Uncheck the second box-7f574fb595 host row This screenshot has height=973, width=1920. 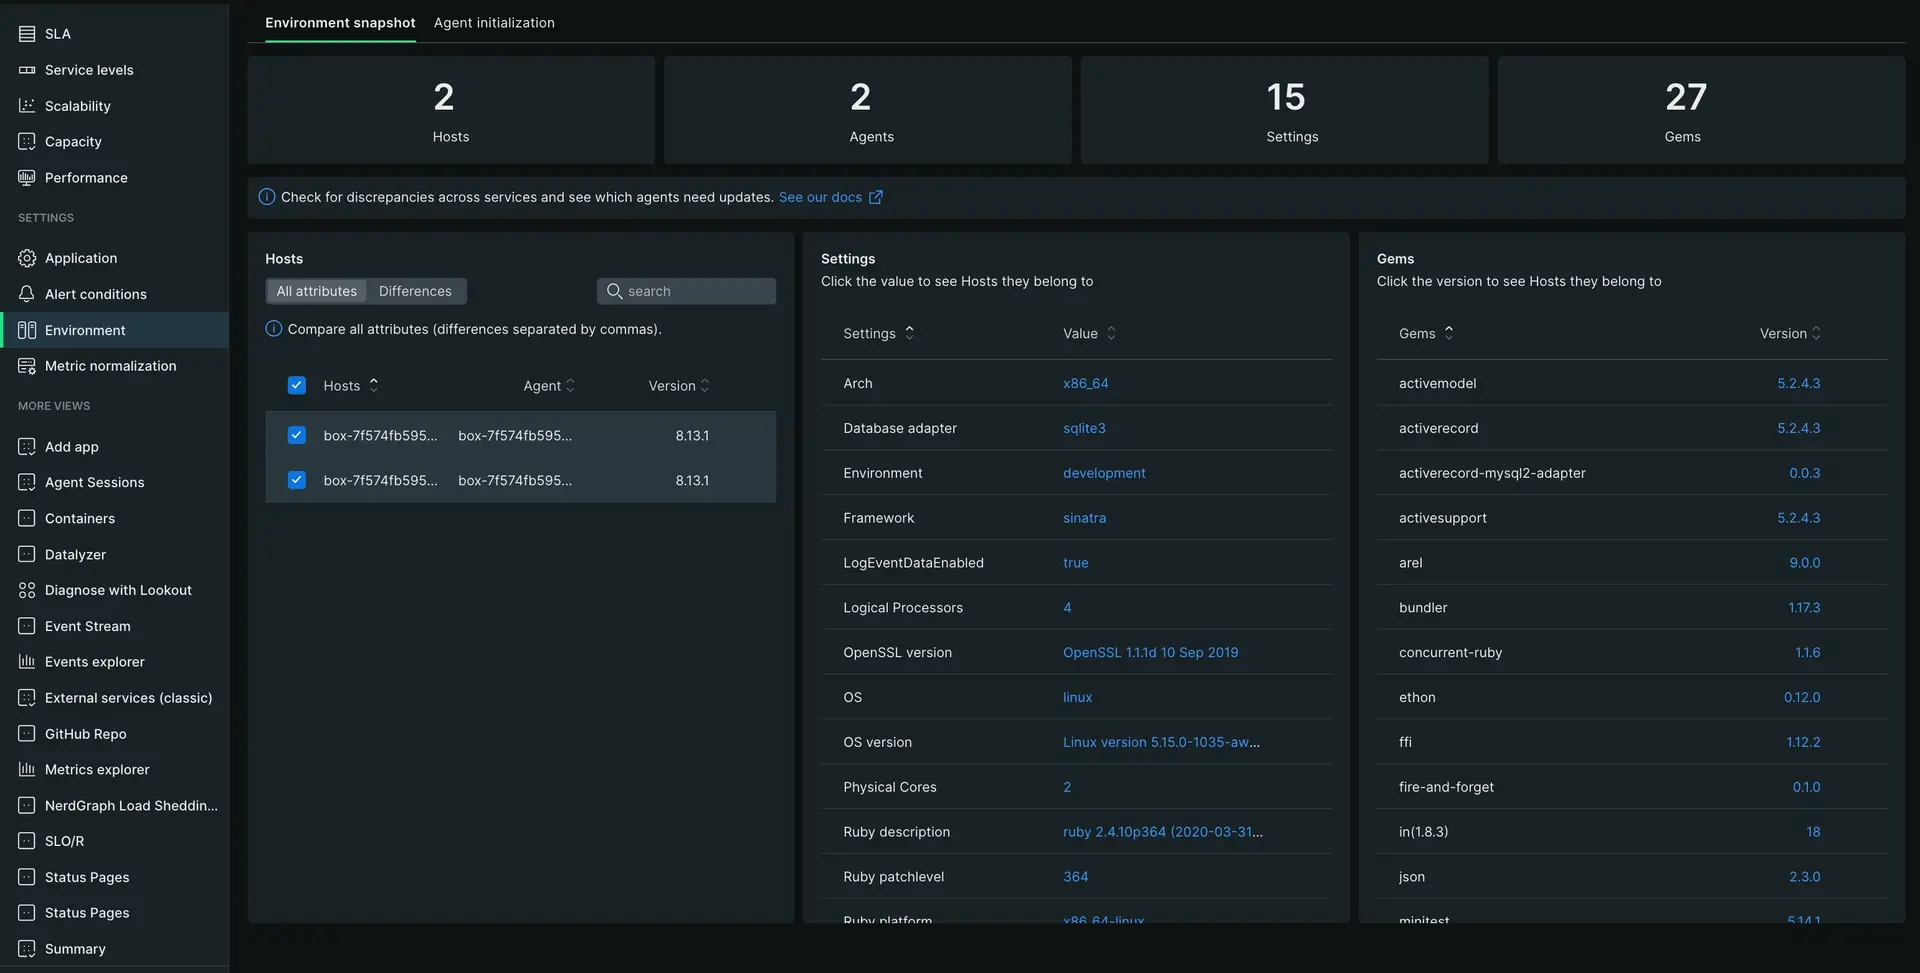coord(297,480)
